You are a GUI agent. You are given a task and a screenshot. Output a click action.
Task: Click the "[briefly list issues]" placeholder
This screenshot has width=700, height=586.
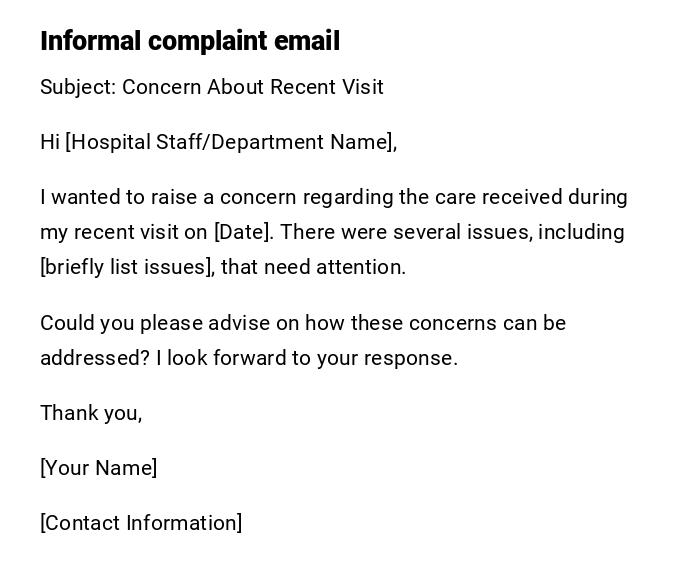tap(126, 267)
